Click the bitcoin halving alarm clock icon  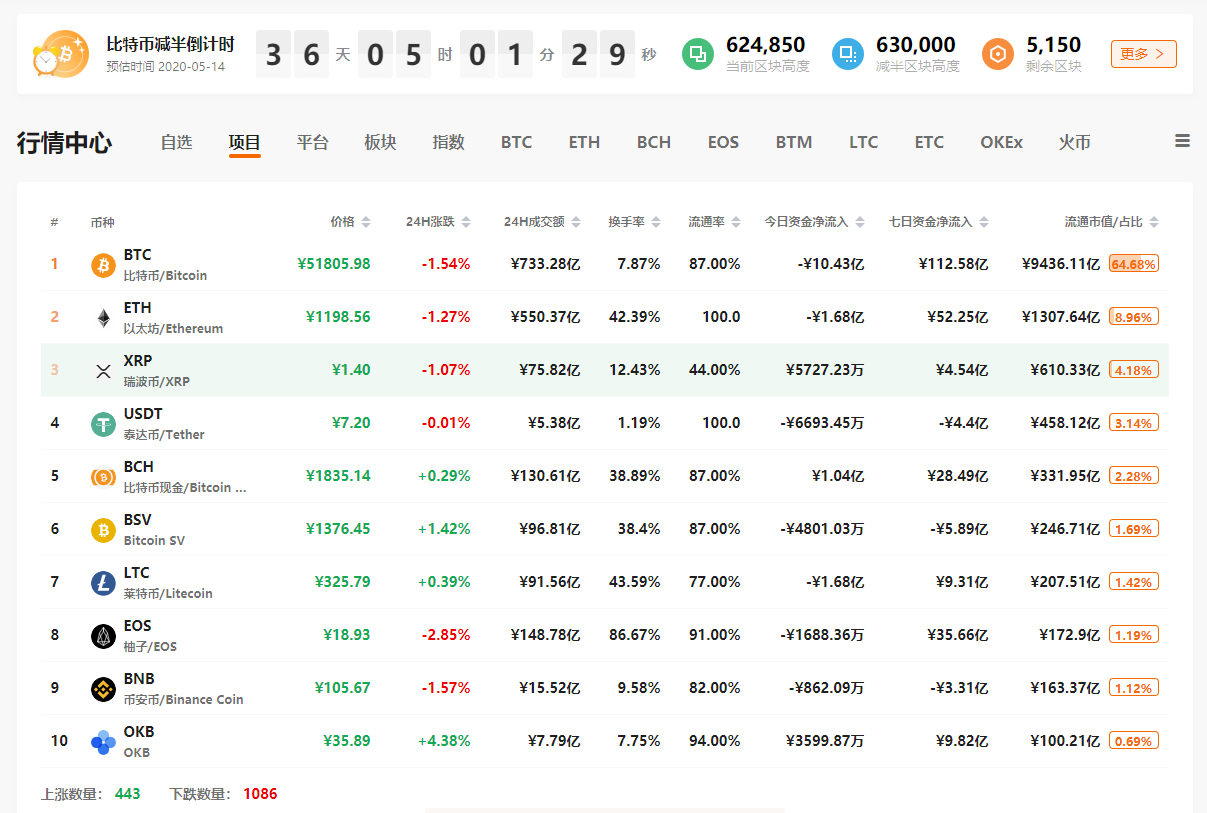pyautogui.click(x=61, y=54)
